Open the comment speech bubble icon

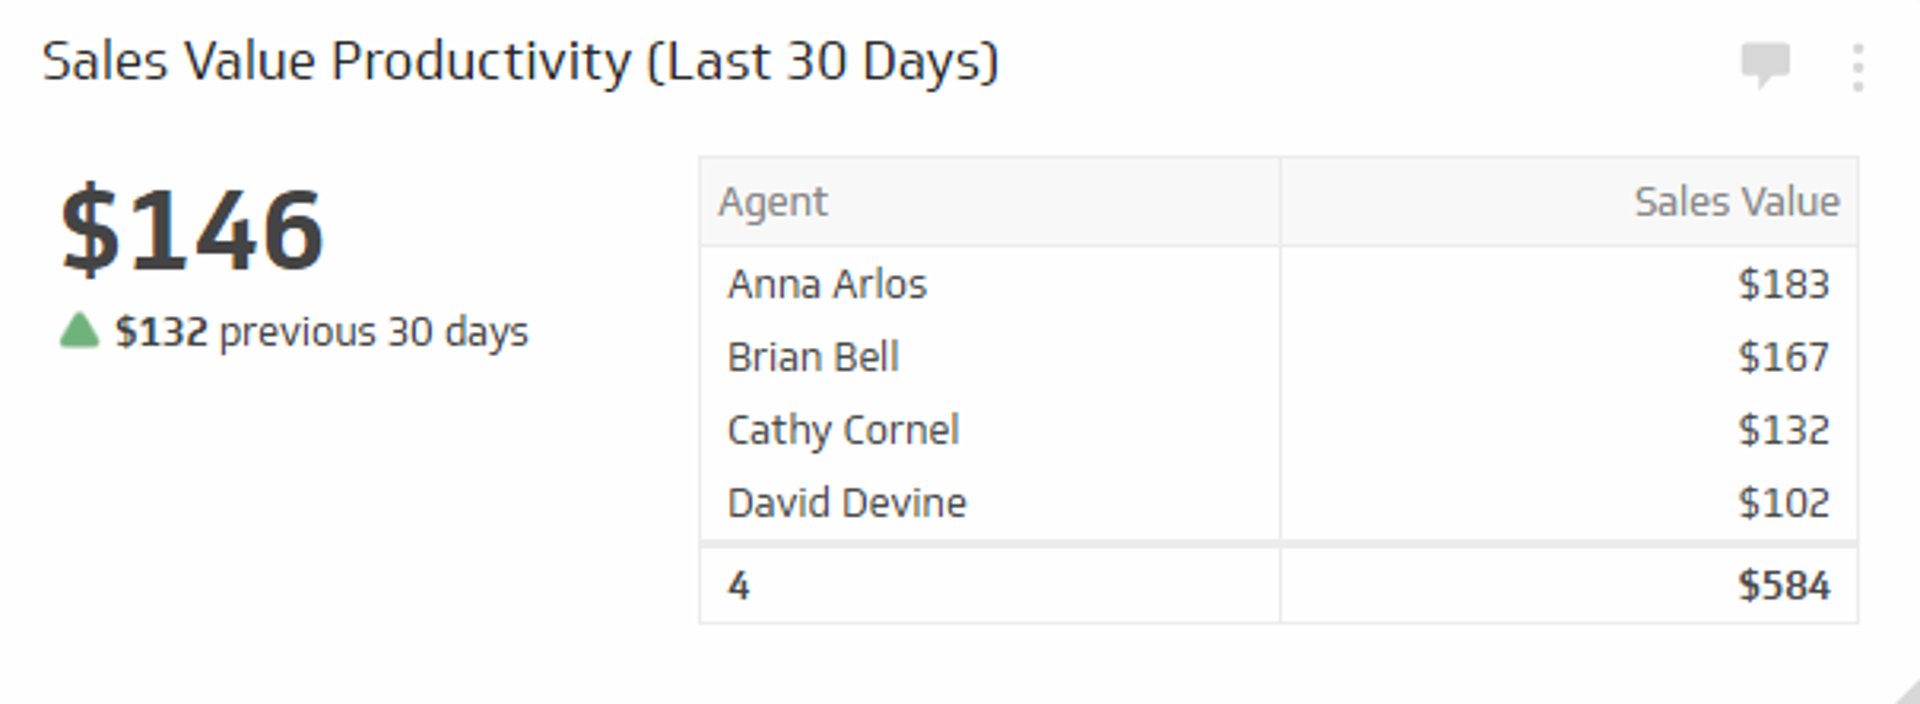[x=1765, y=65]
